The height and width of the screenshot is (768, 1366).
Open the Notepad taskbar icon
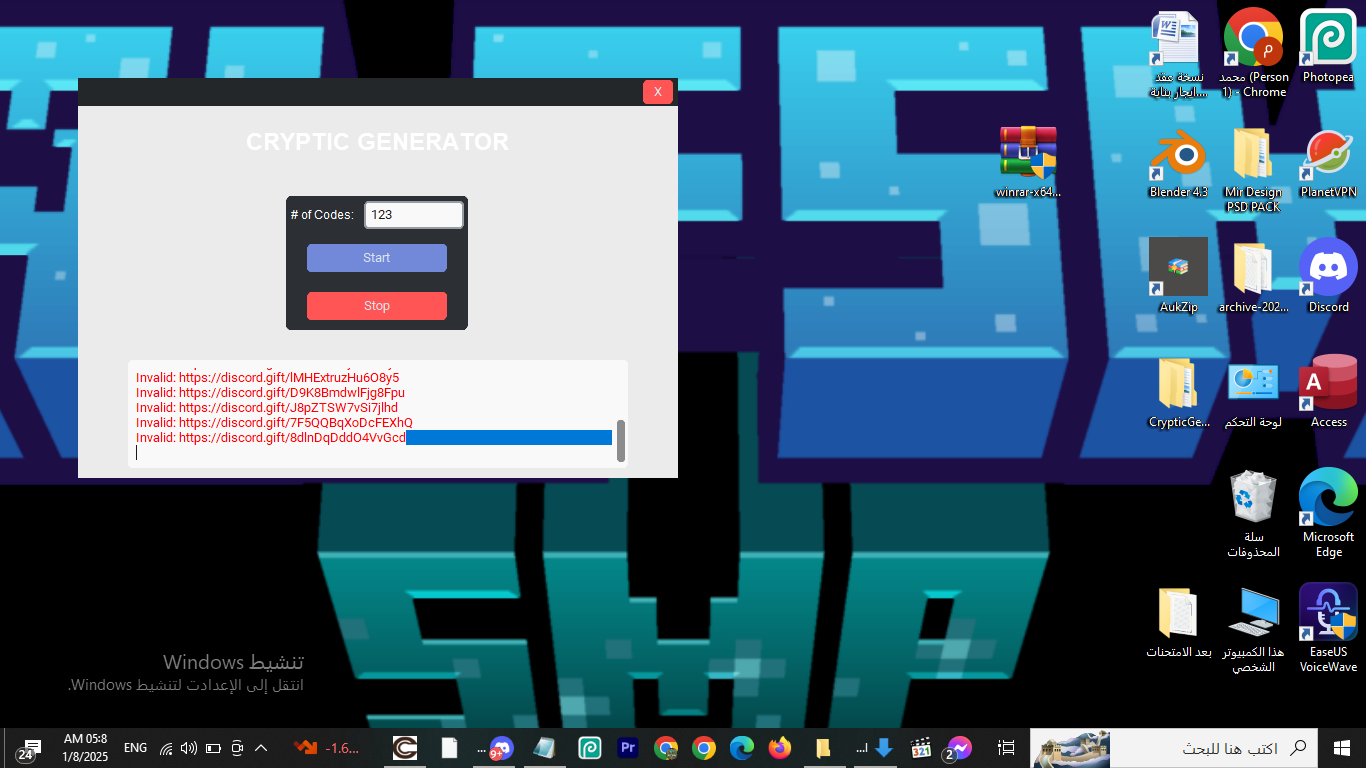(x=545, y=748)
